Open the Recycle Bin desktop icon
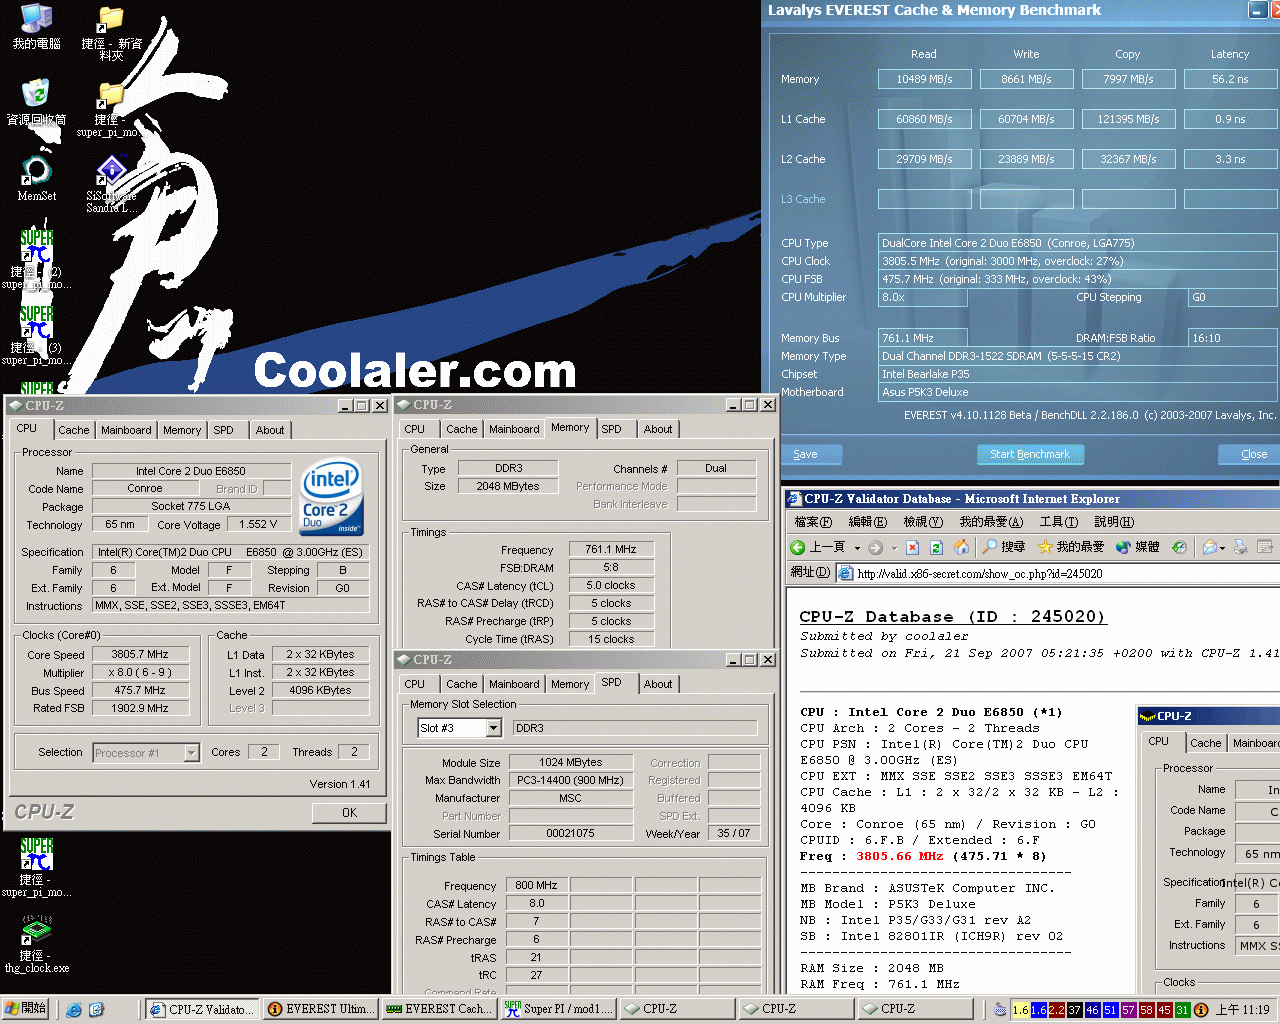The image size is (1280, 1024). point(37,102)
